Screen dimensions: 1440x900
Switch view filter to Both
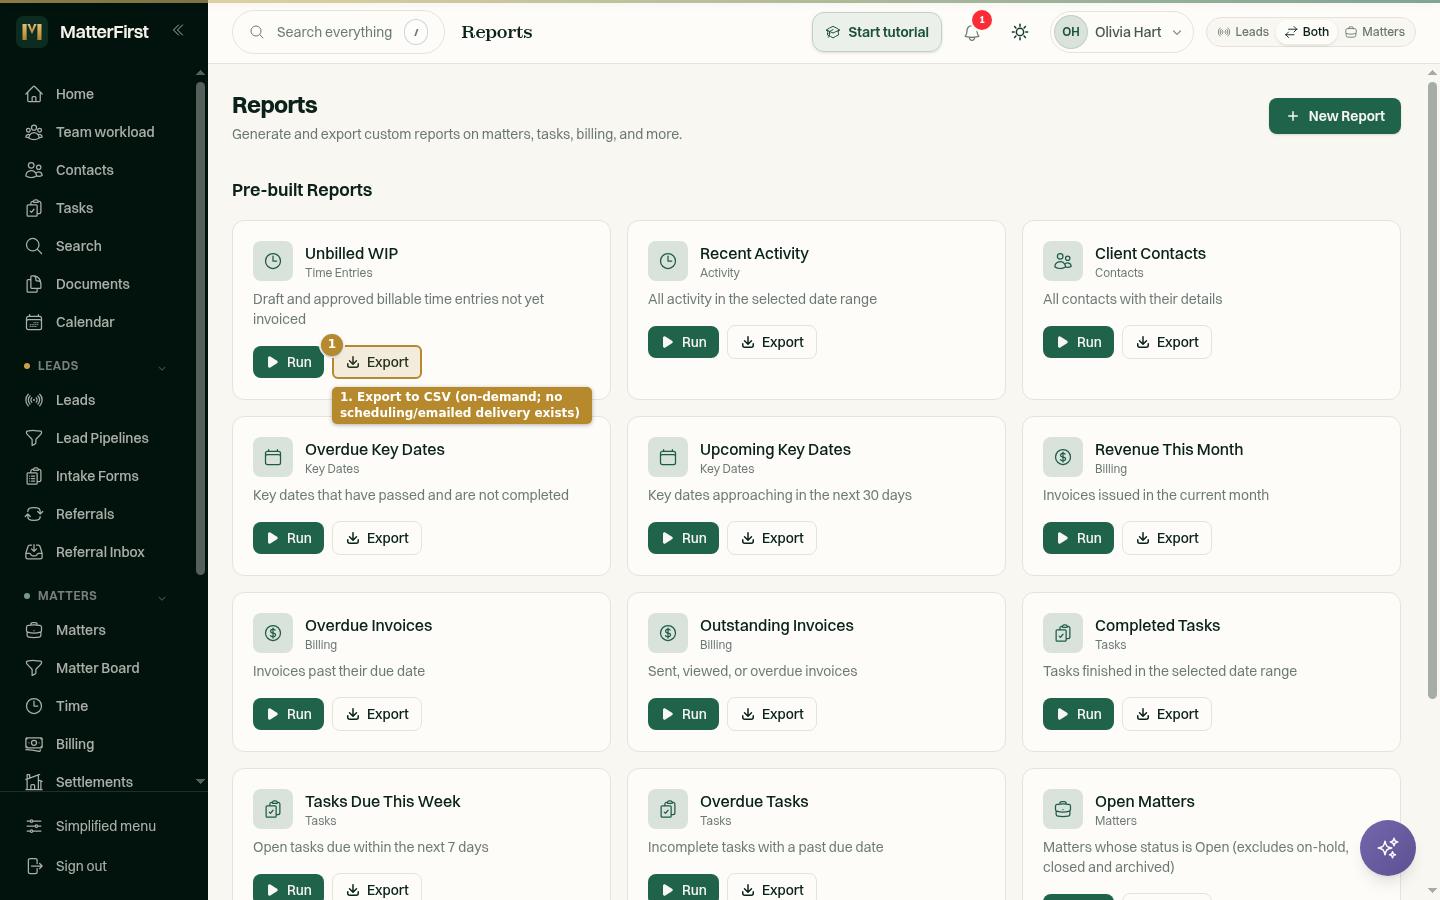(x=1307, y=32)
